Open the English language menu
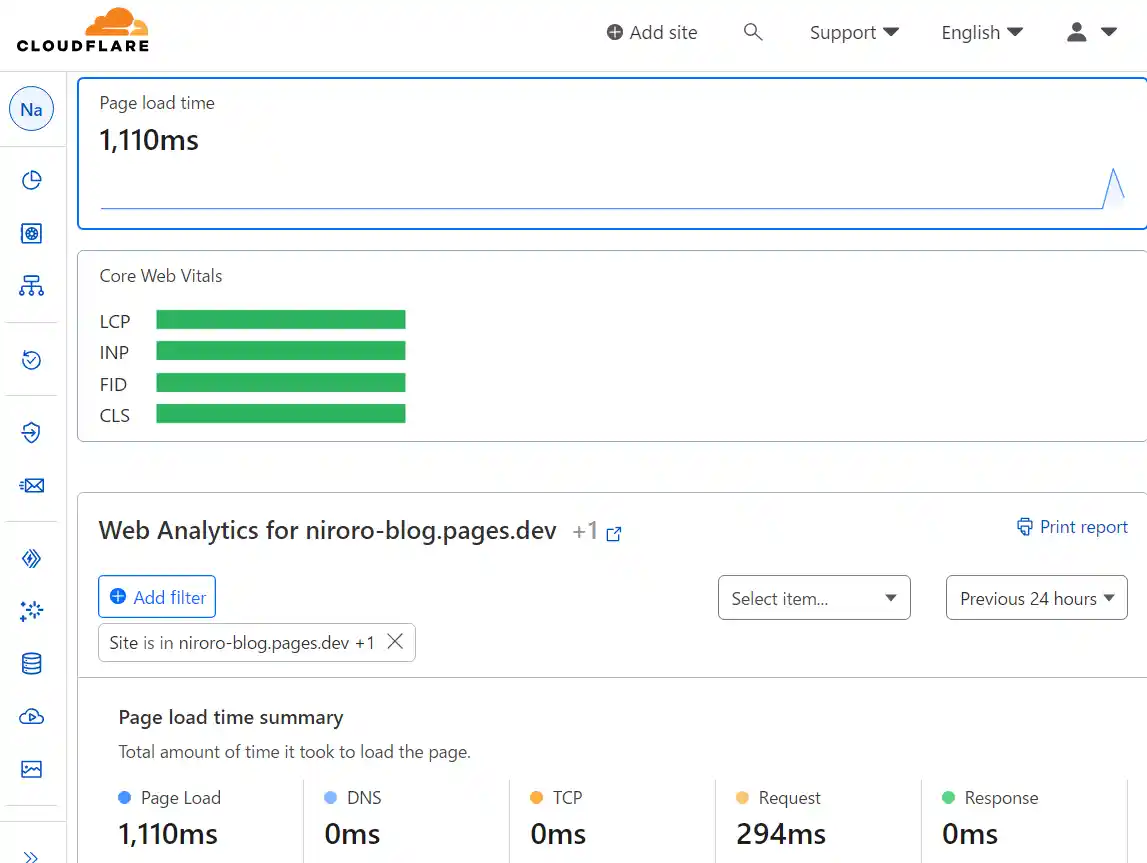Screen dimensions: 1147x863 click(981, 32)
